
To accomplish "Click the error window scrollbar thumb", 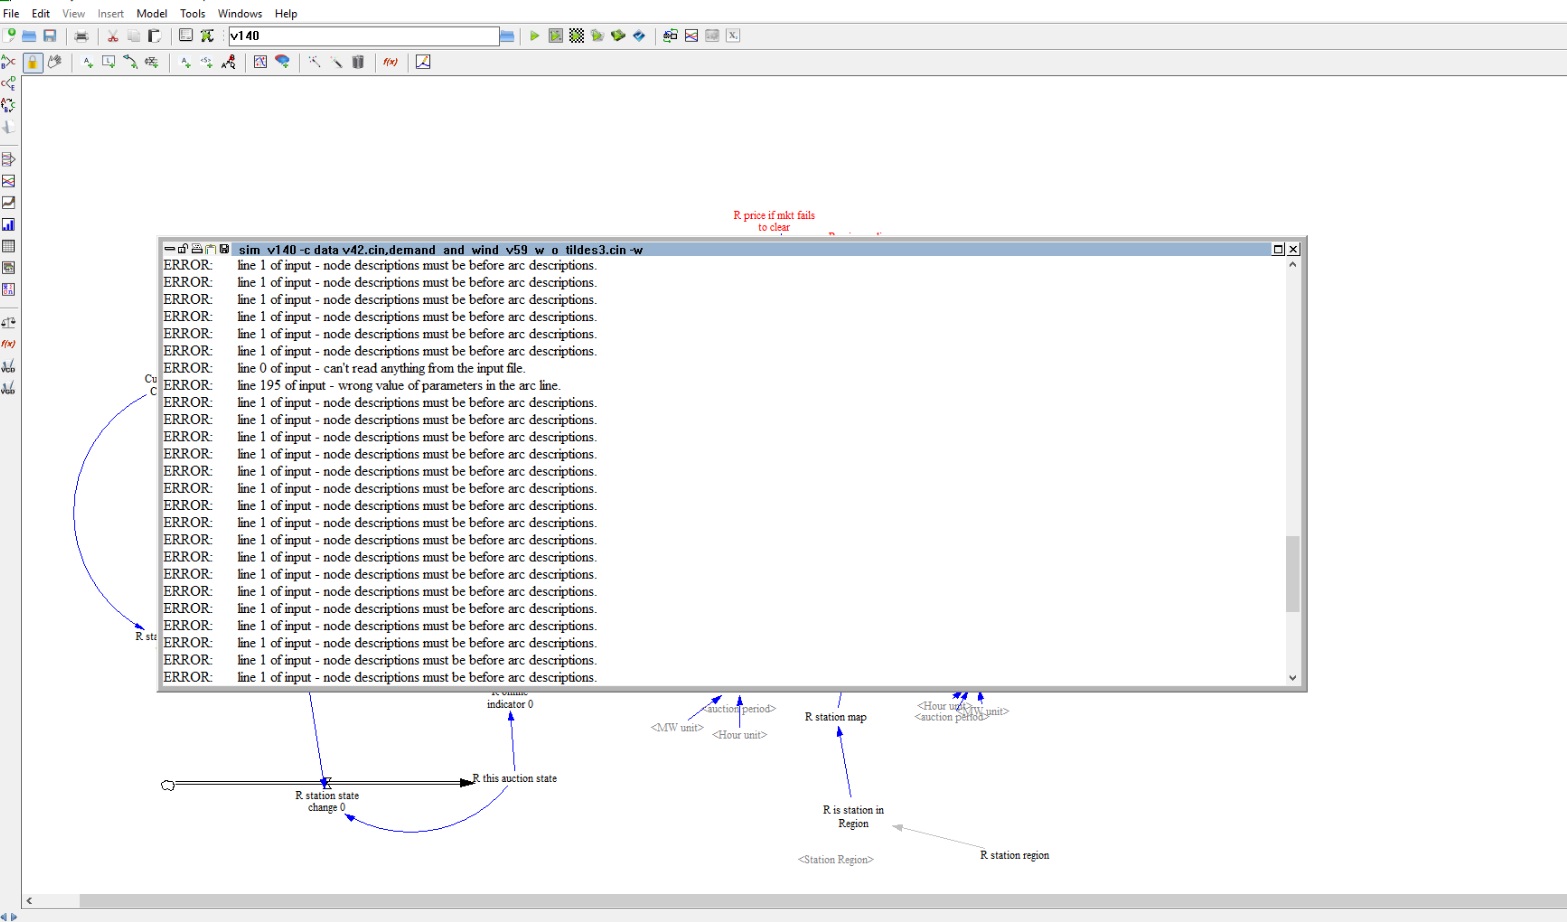I will tap(1293, 574).
